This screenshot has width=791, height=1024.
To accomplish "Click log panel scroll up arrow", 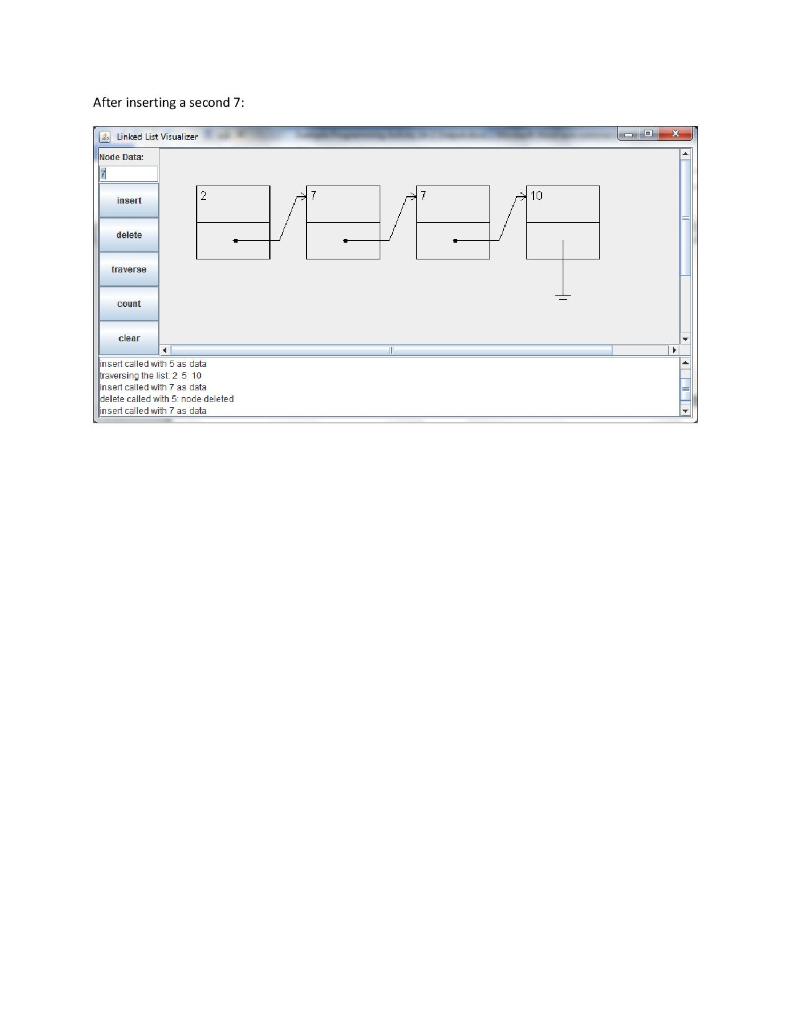I will [x=685, y=362].
